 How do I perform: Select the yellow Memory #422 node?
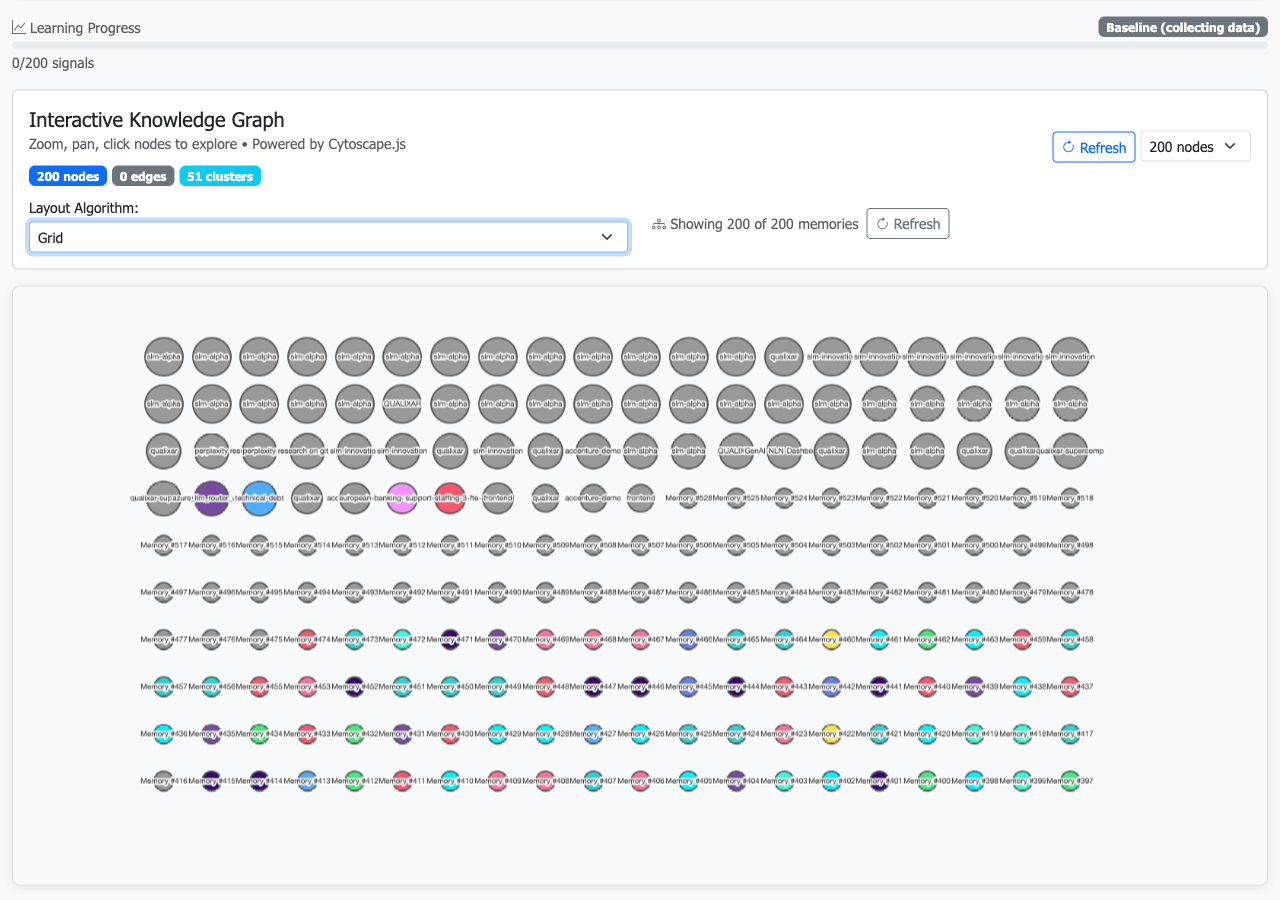point(831,734)
